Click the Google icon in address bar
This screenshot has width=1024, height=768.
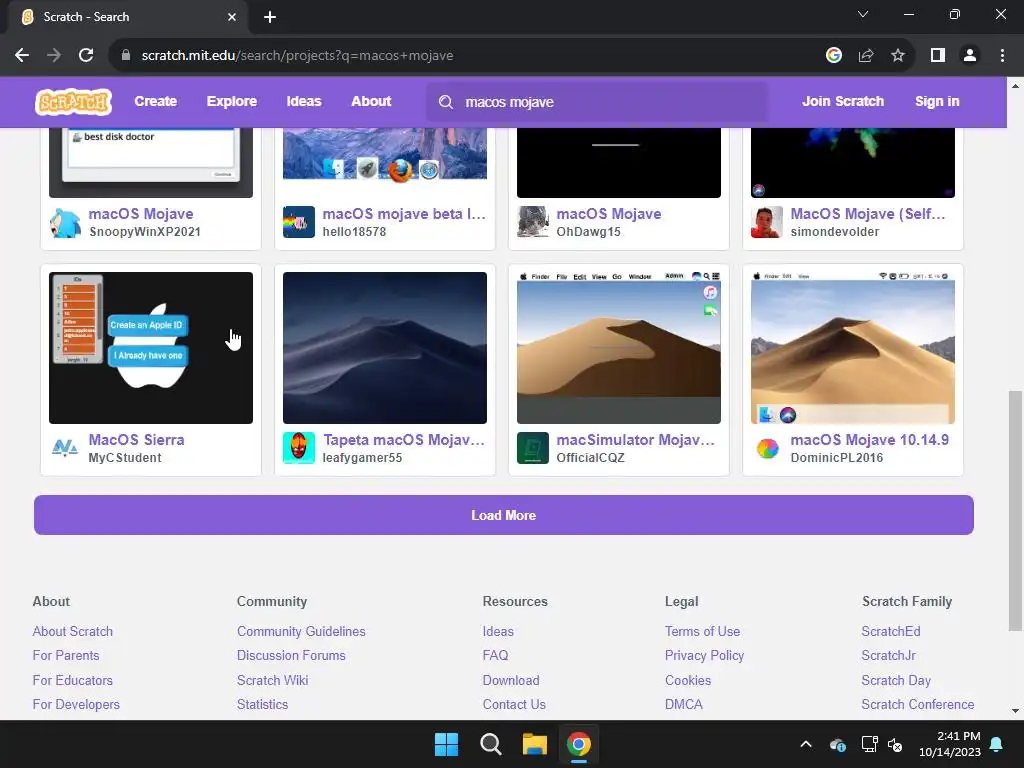(x=833, y=56)
